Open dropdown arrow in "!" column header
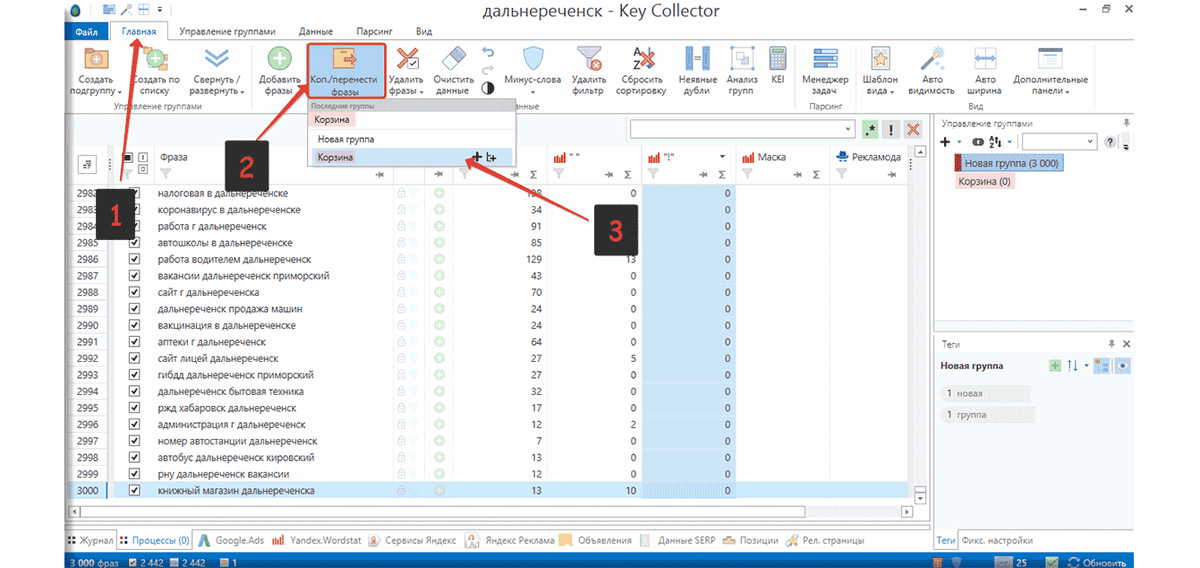The height and width of the screenshot is (568, 1200). (722, 157)
